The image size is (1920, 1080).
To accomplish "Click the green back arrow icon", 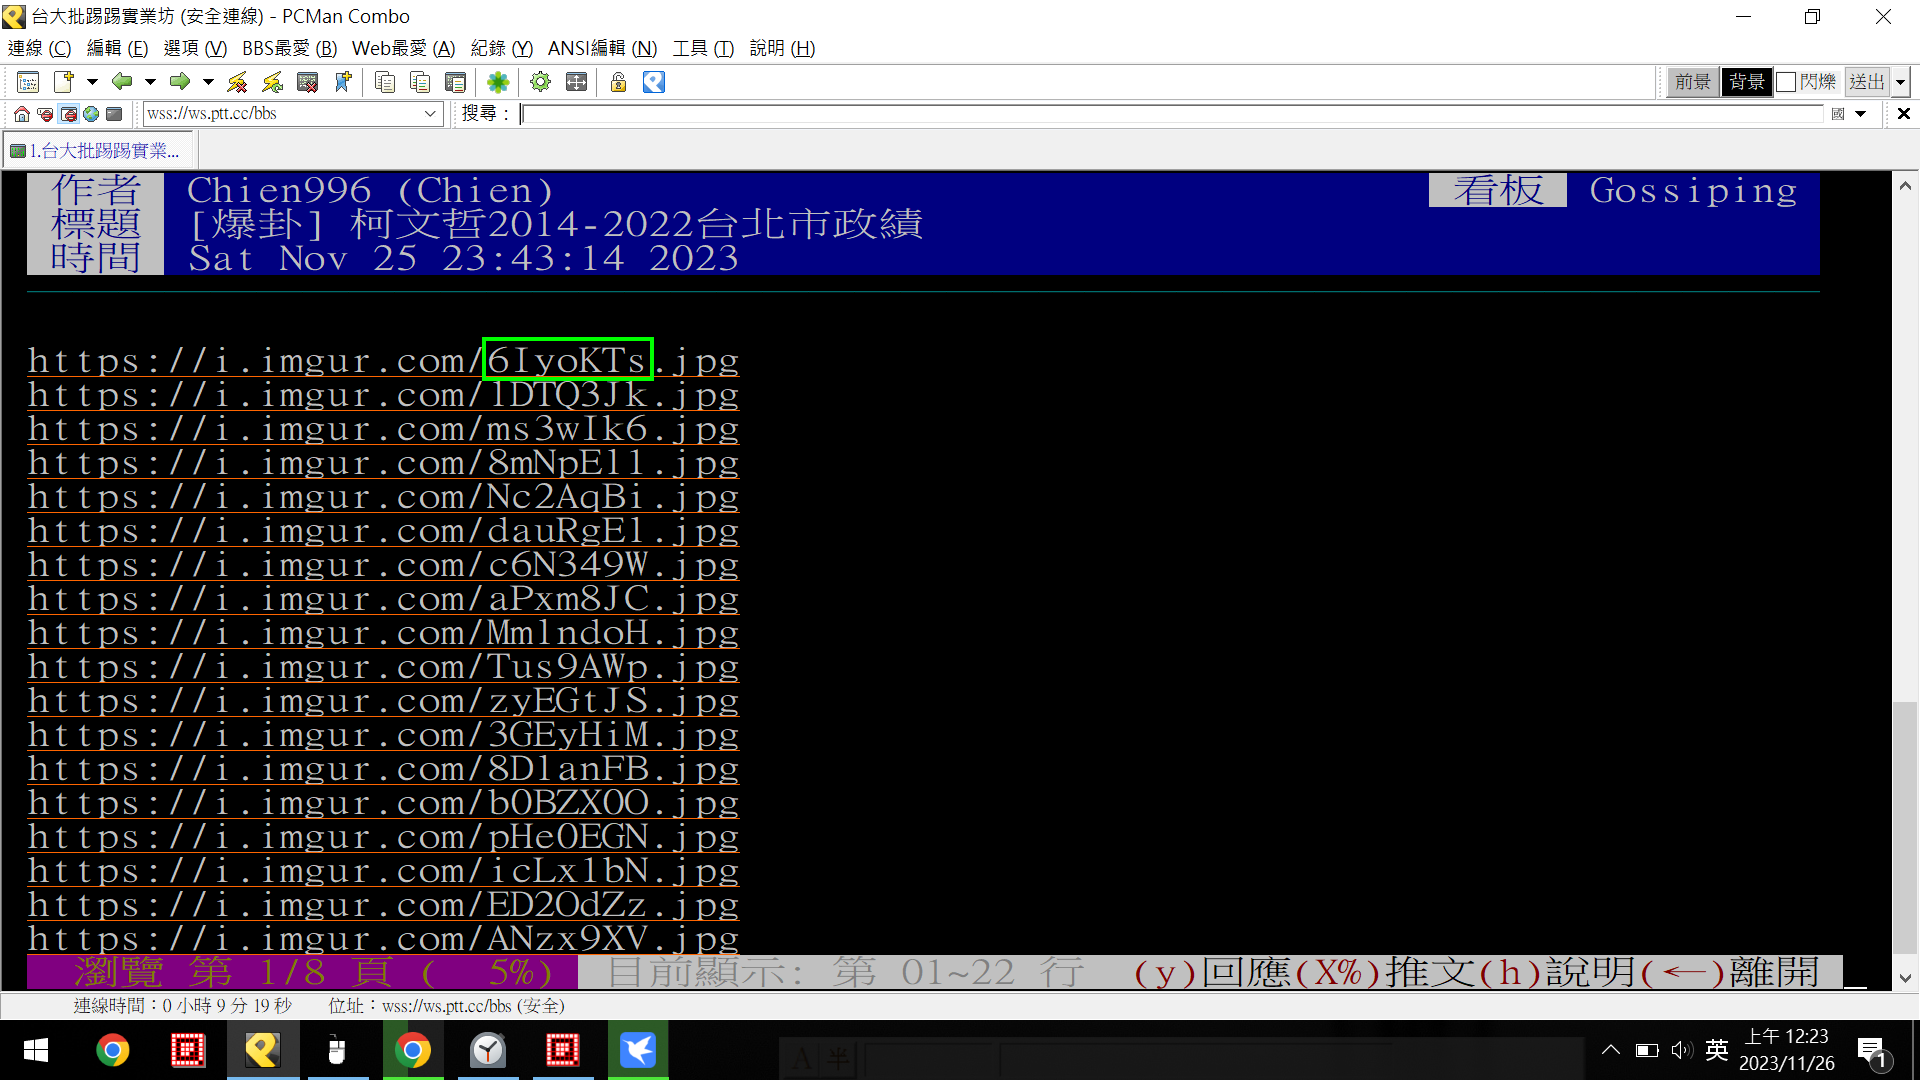I will [x=122, y=82].
